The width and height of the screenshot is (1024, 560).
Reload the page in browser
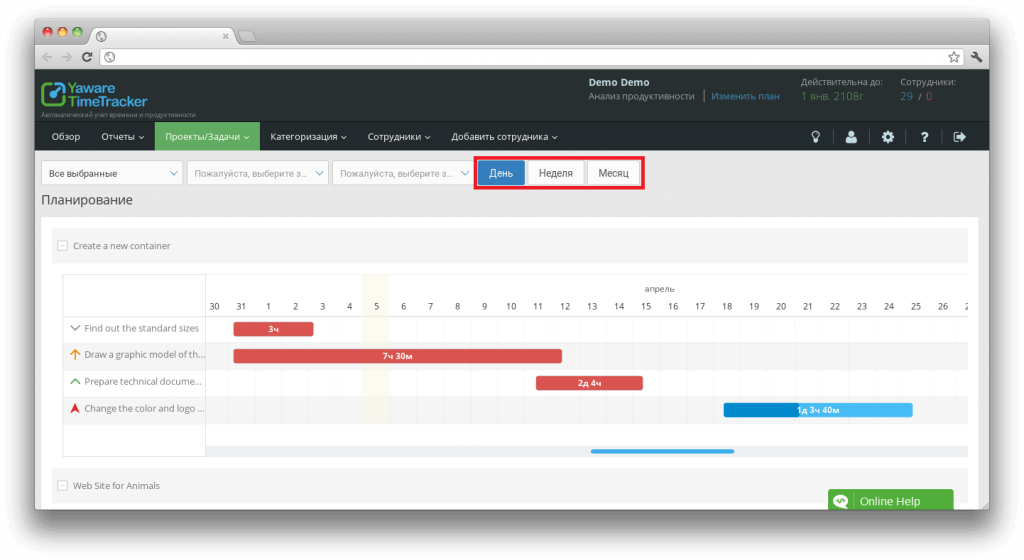click(x=88, y=57)
